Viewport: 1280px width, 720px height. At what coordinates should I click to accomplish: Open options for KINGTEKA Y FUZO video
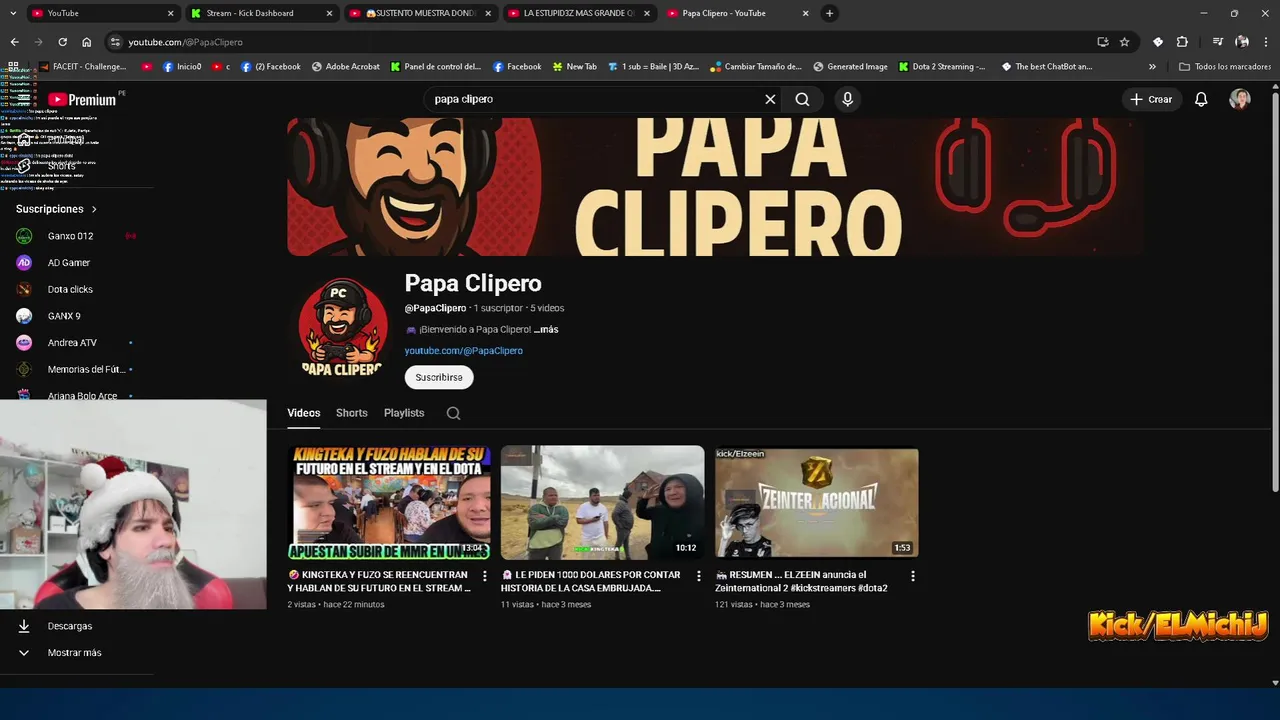coord(485,576)
